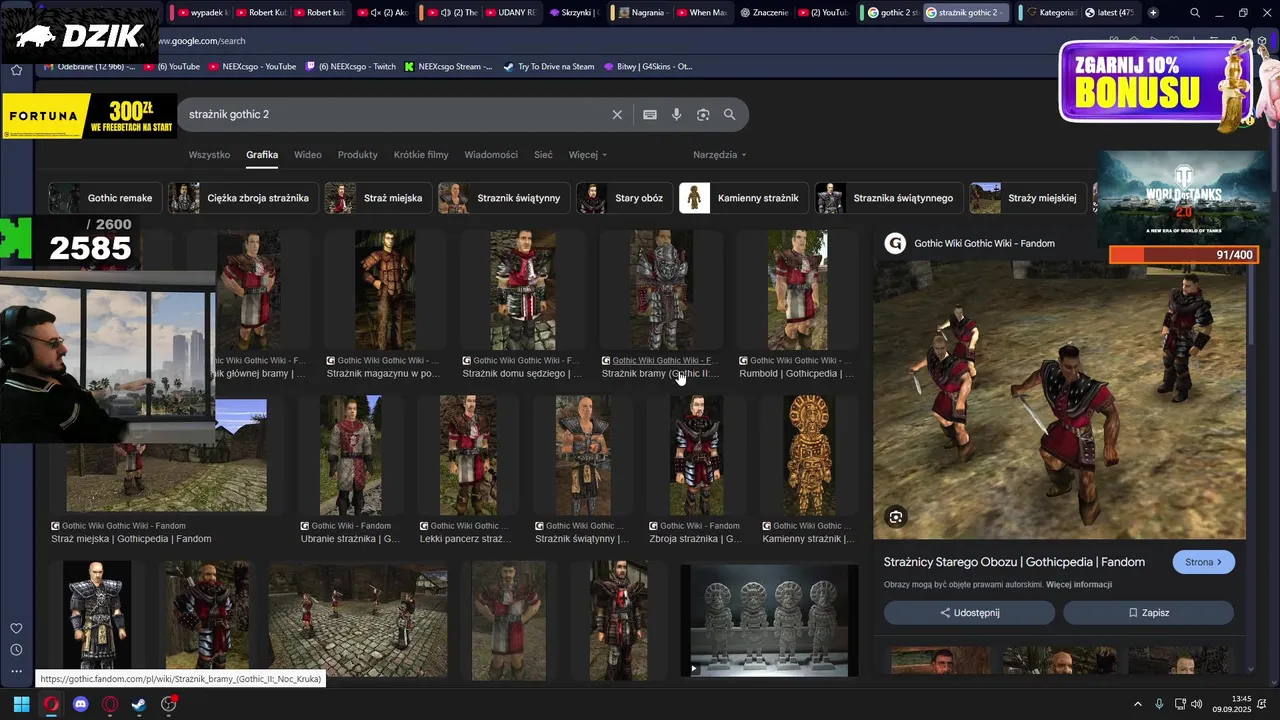The height and width of the screenshot is (720, 1280).
Task: Switch to the 'Znaczenie' browser tab
Action: pos(766,13)
